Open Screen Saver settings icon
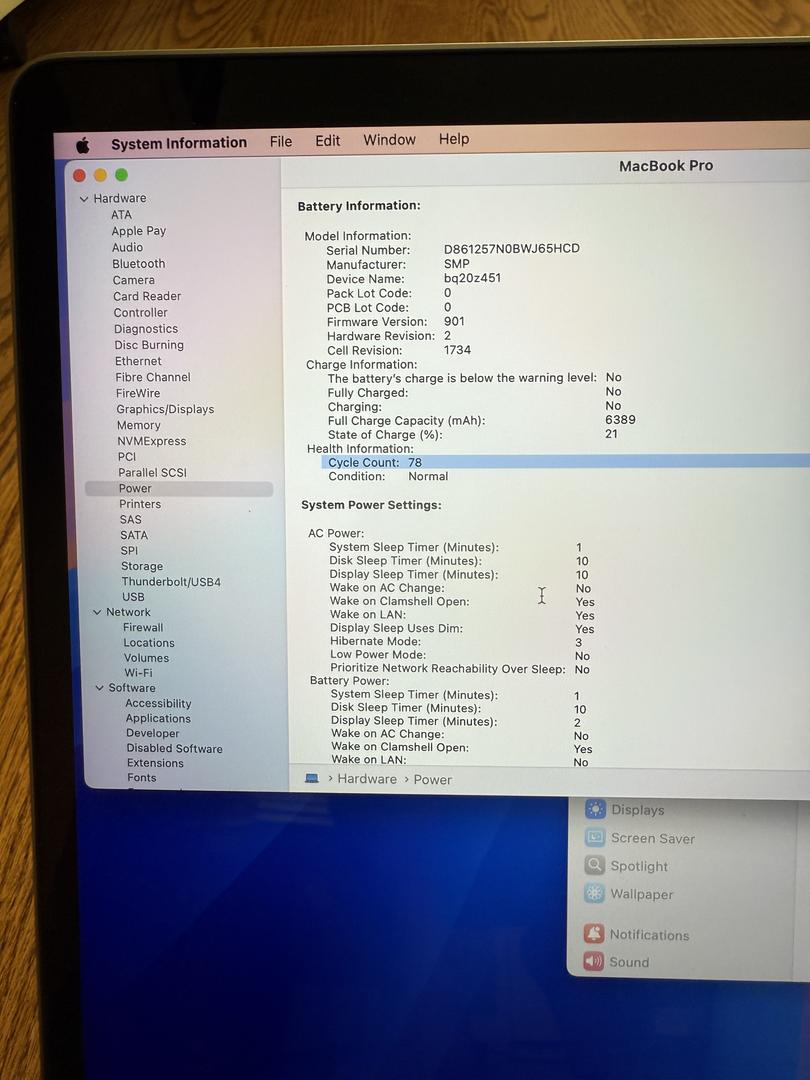The height and width of the screenshot is (1080, 810). pos(596,837)
